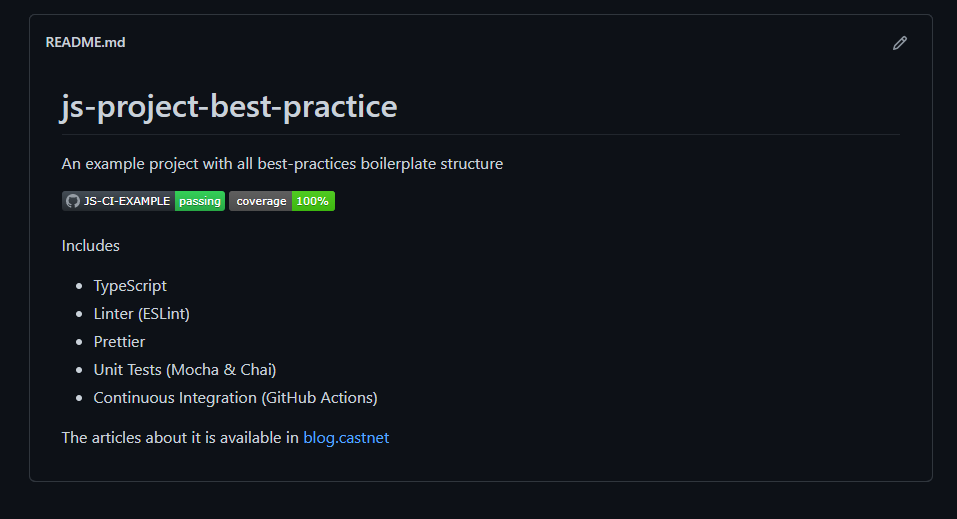Image resolution: width=957 pixels, height=519 pixels.
Task: Click the js-project-best-practice heading
Action: tap(229, 106)
